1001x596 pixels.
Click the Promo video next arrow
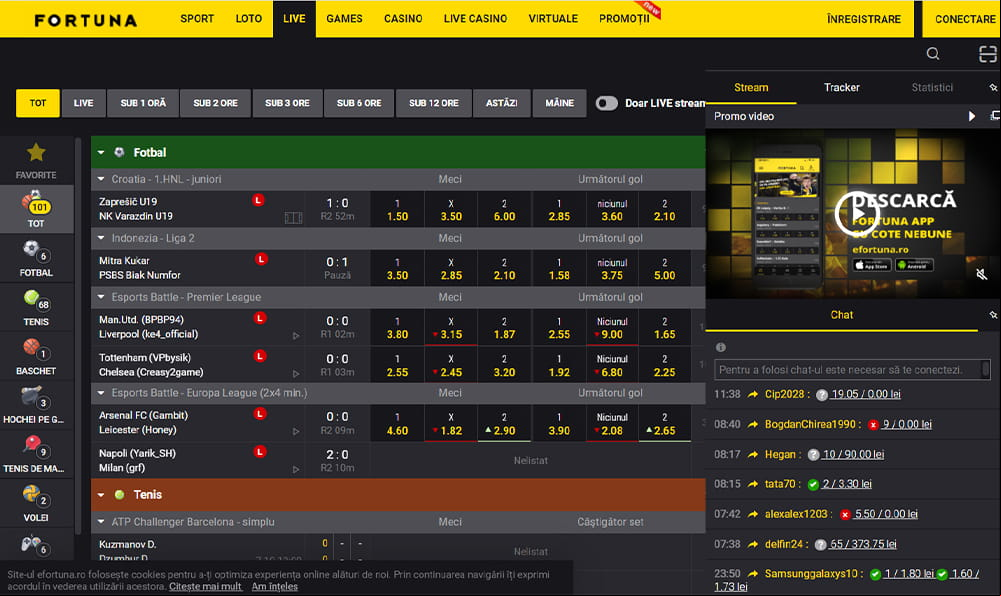[x=972, y=116]
